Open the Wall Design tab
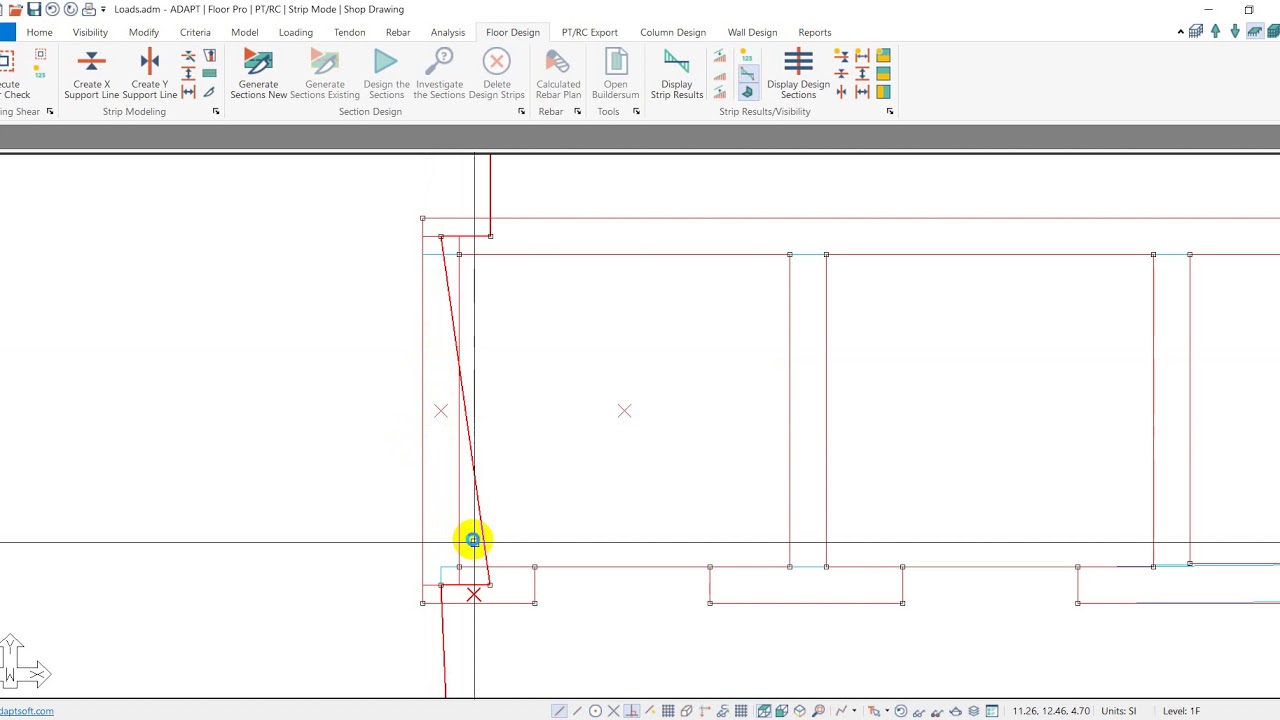 point(752,32)
